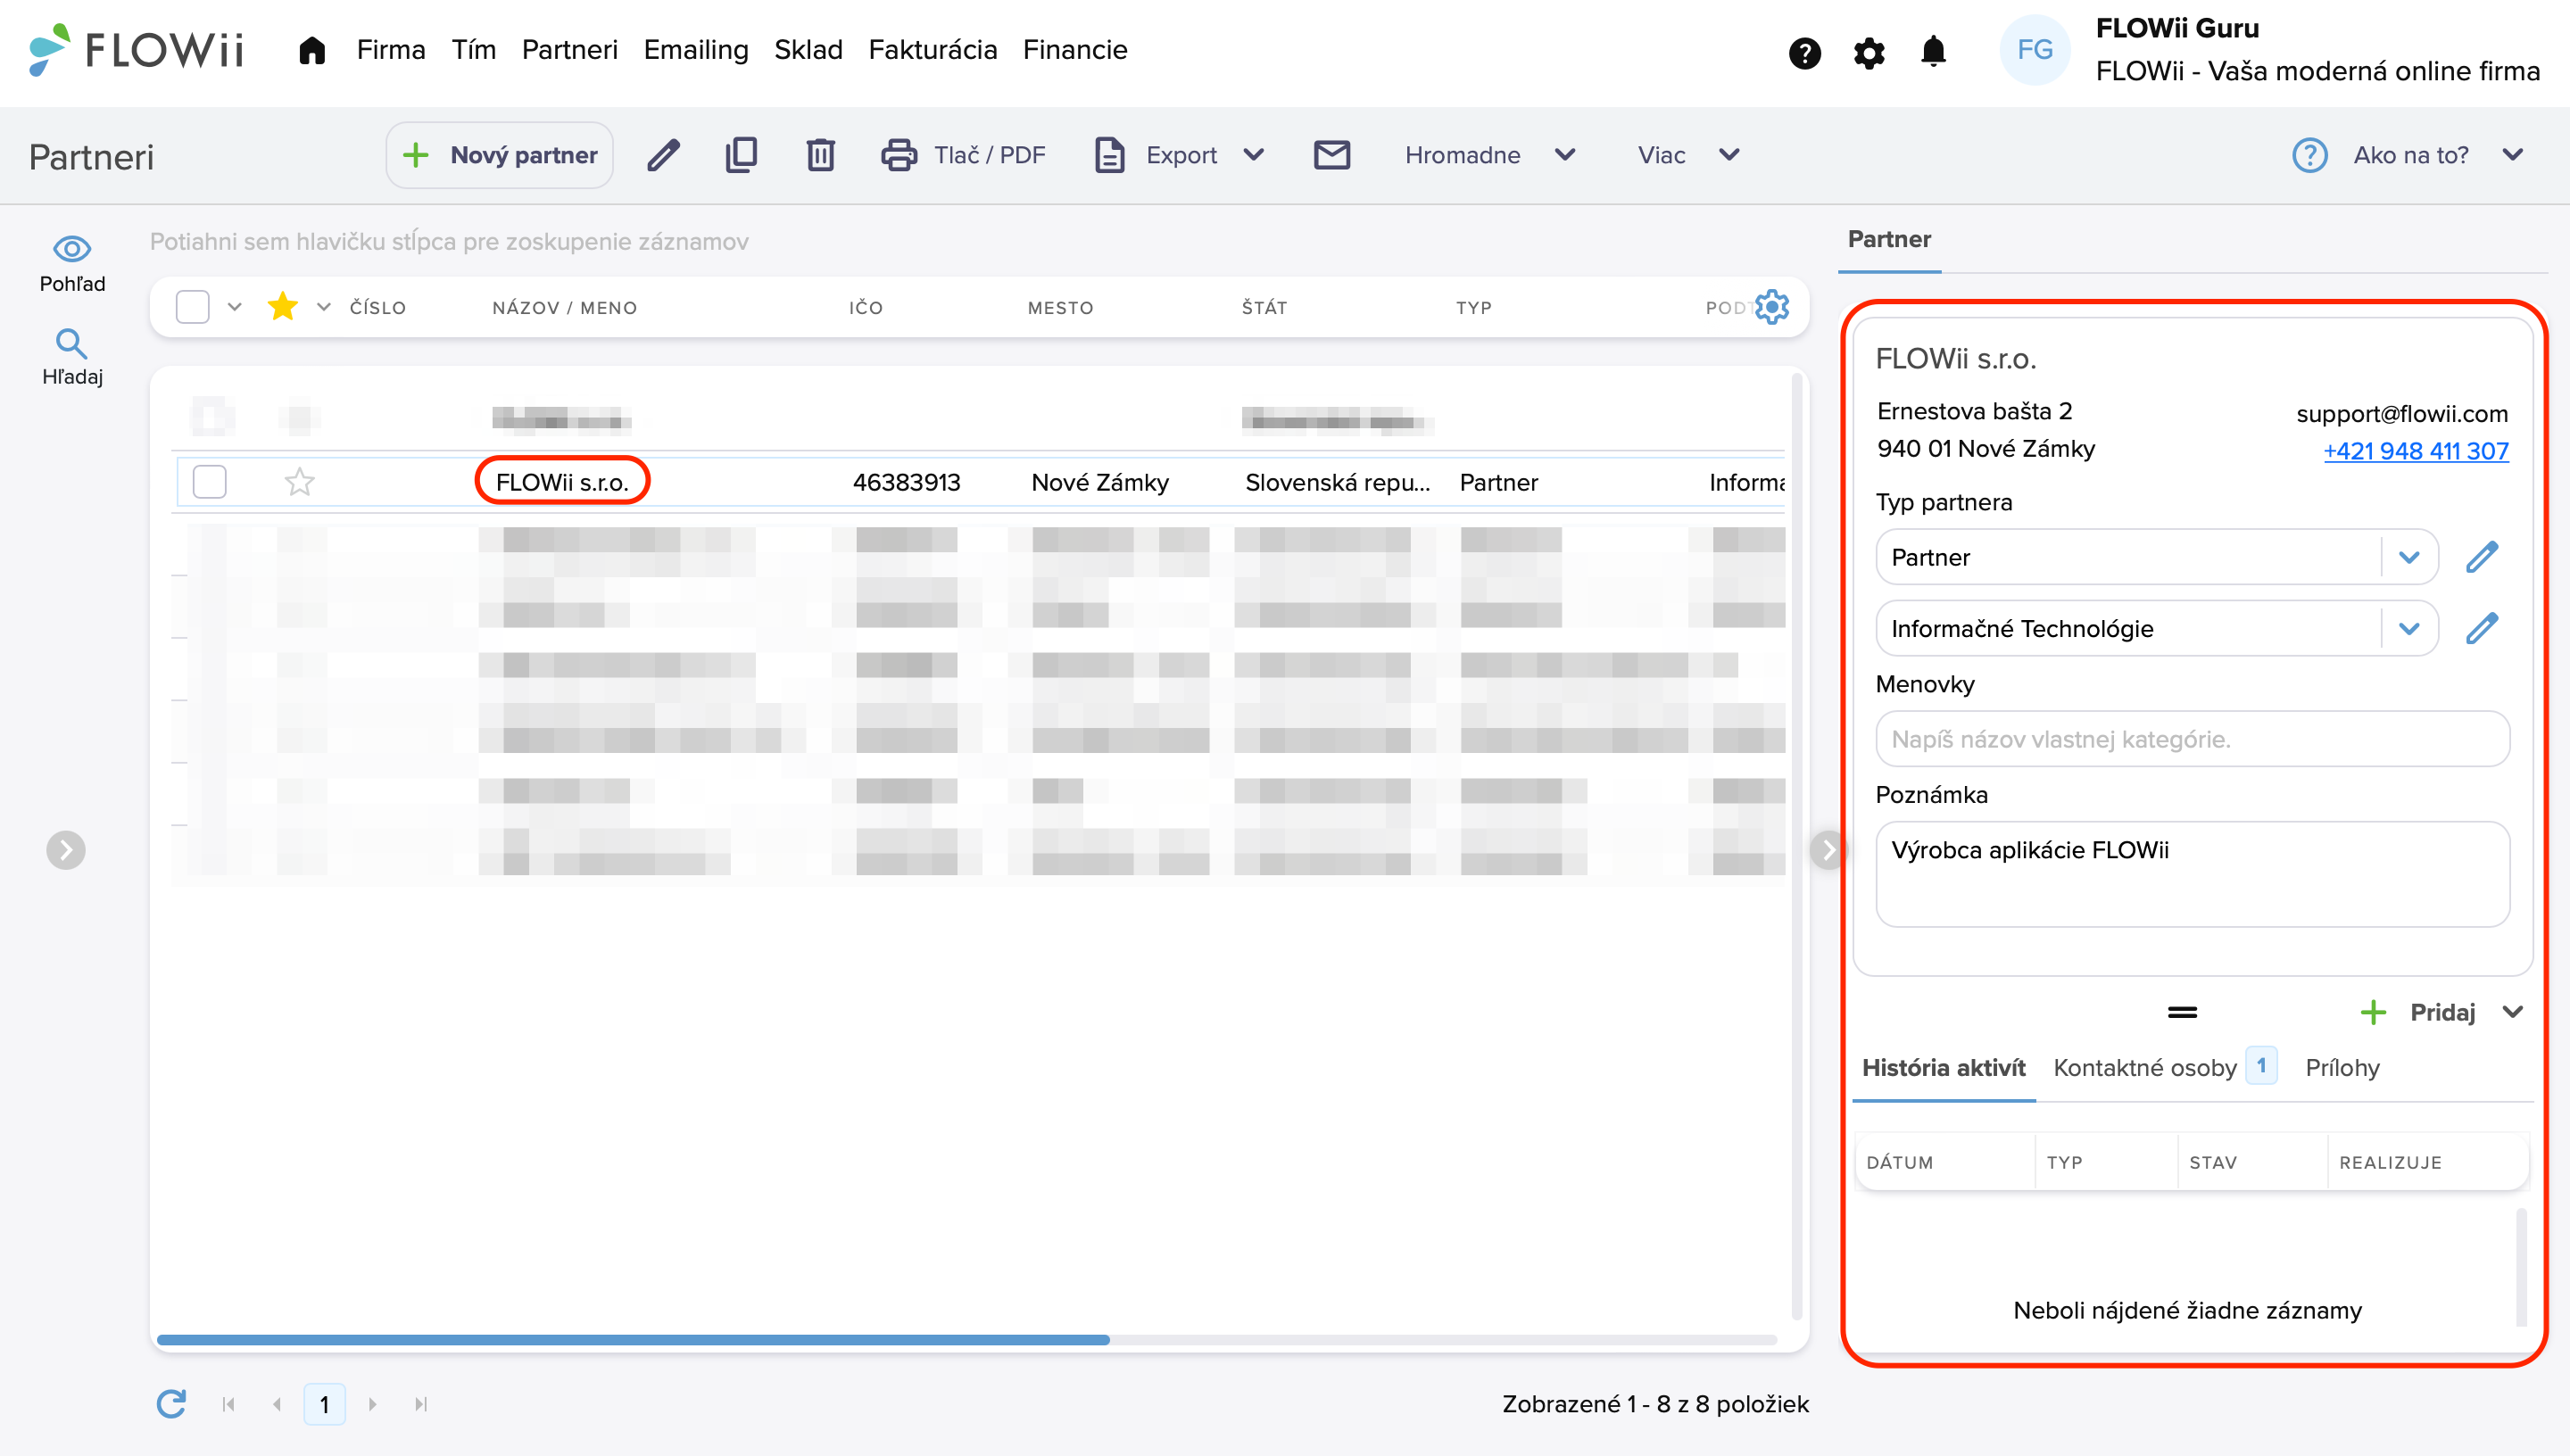
Task: Go to the last page
Action: (x=421, y=1404)
